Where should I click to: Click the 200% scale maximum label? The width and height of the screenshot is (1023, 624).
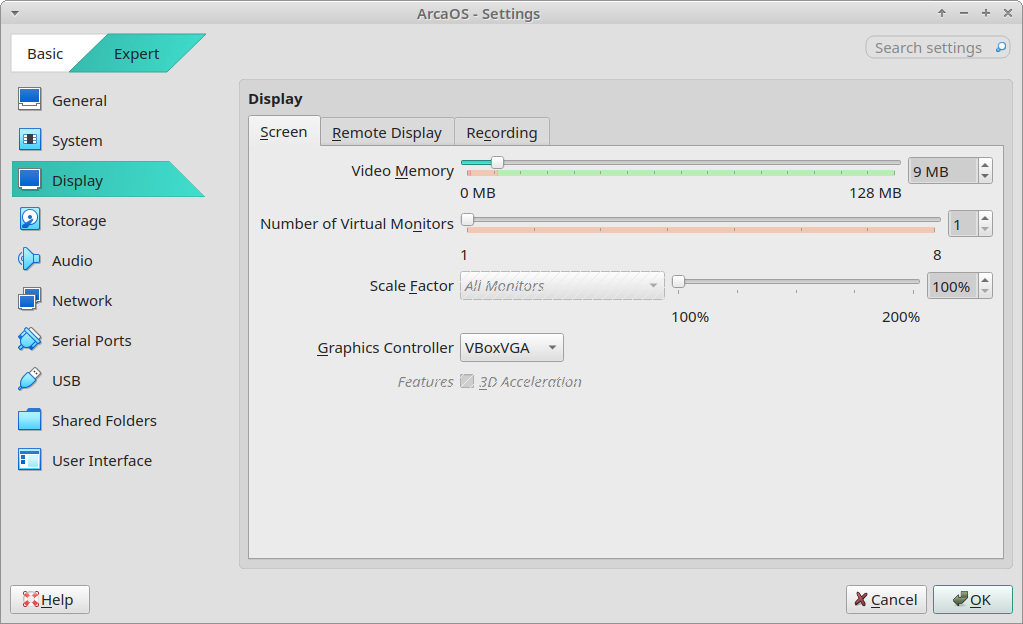[900, 317]
